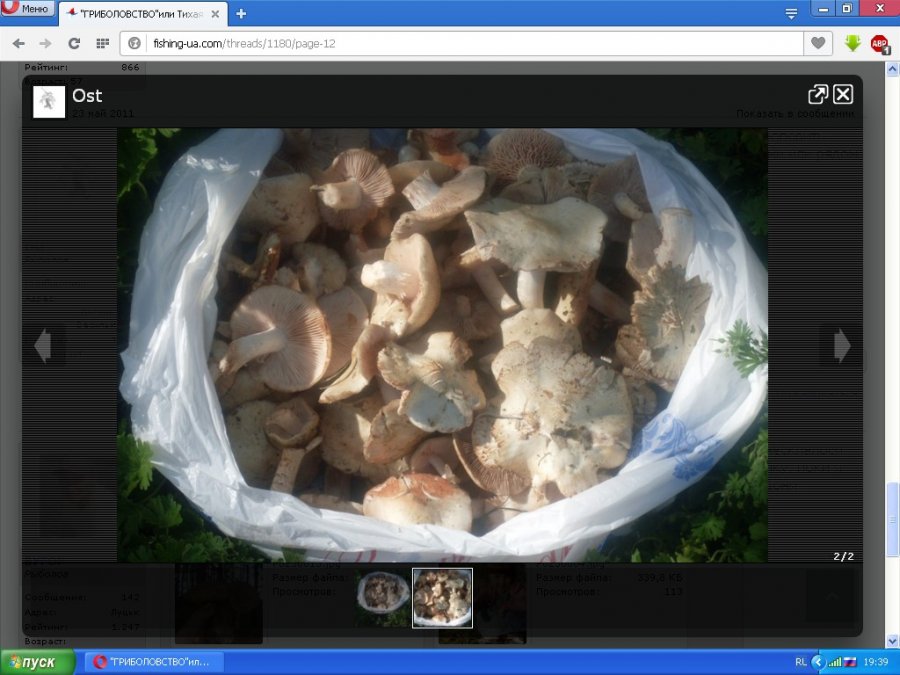Show the previous image with left arrow
Viewport: 900px width, 675px height.
point(42,346)
